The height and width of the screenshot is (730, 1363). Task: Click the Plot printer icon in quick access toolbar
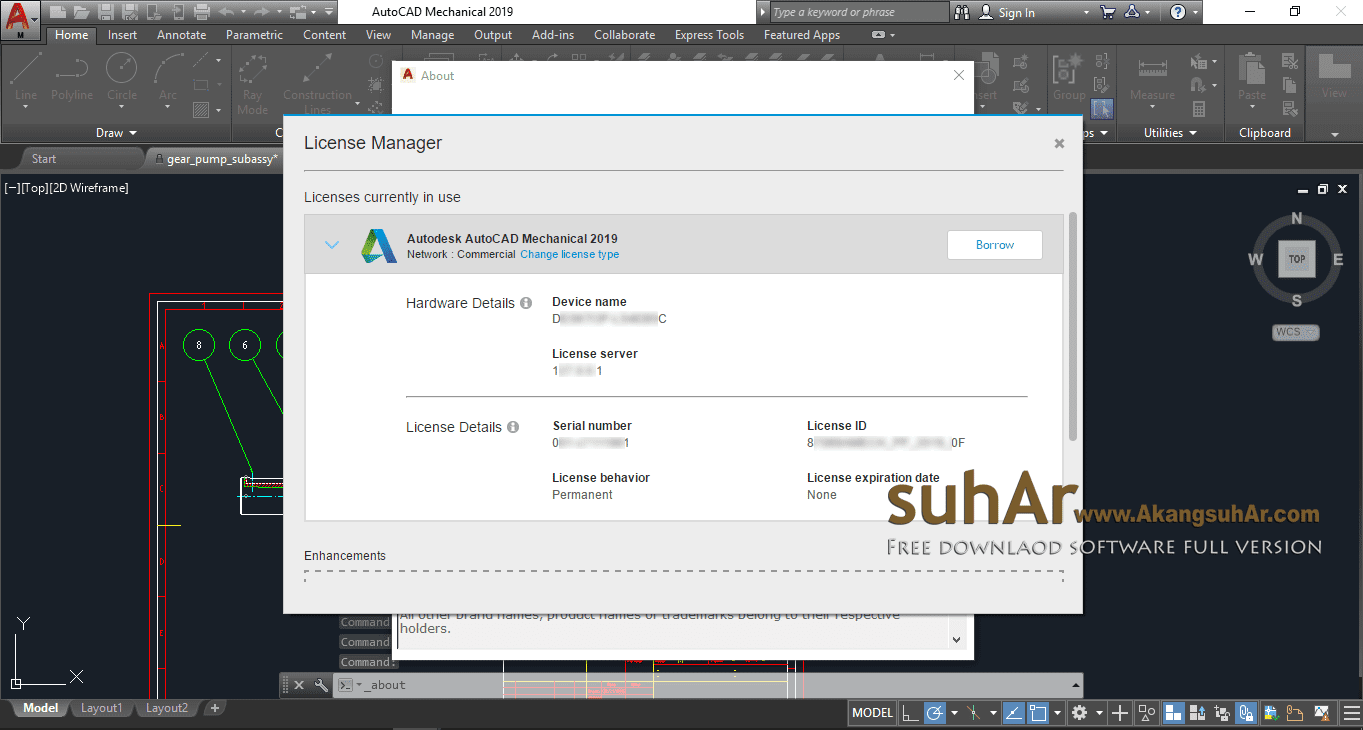point(201,12)
